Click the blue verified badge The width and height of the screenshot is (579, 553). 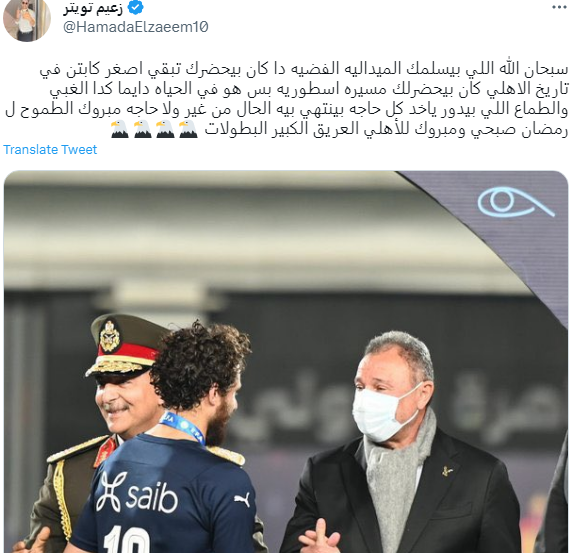pos(136,8)
